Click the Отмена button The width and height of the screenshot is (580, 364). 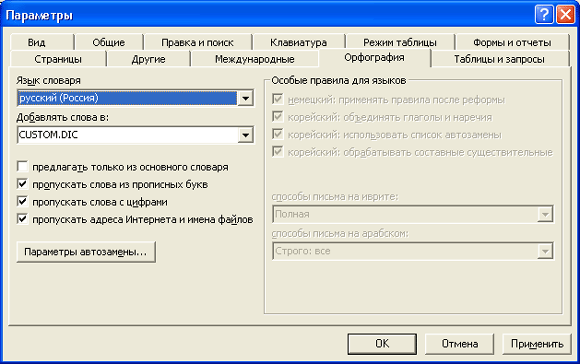(459, 344)
